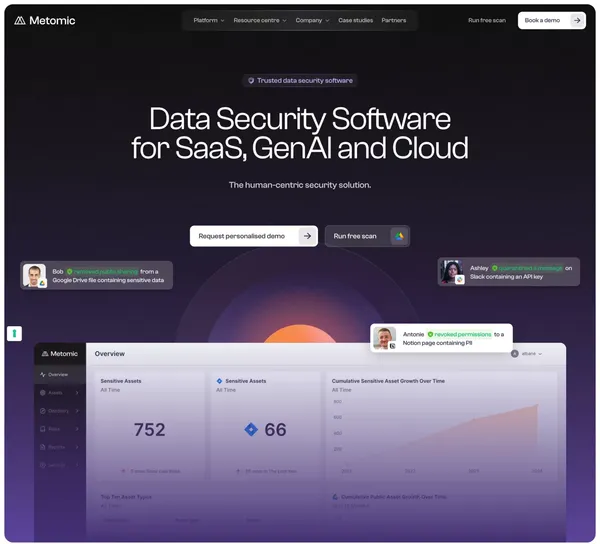Image resolution: width=600 pixels, height=544 pixels.
Task: Click the Assets icon in the sidebar
Action: click(x=43, y=393)
